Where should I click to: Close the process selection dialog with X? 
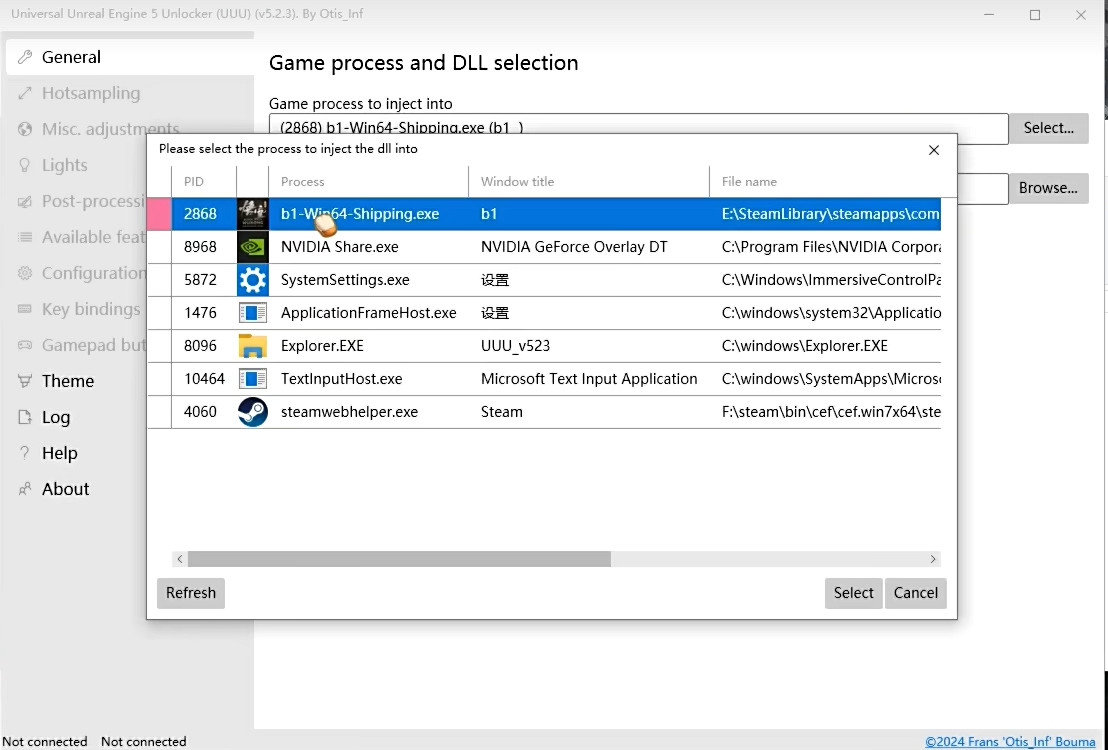934,150
